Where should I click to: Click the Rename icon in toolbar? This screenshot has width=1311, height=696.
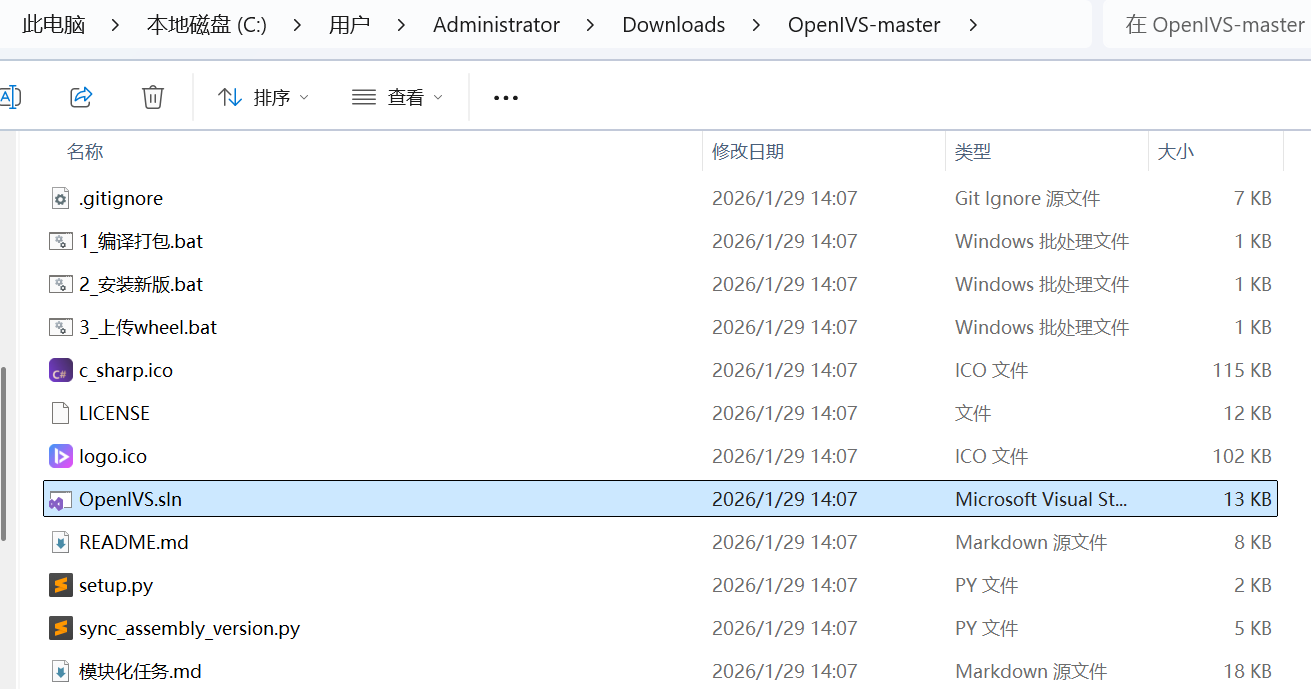point(10,97)
